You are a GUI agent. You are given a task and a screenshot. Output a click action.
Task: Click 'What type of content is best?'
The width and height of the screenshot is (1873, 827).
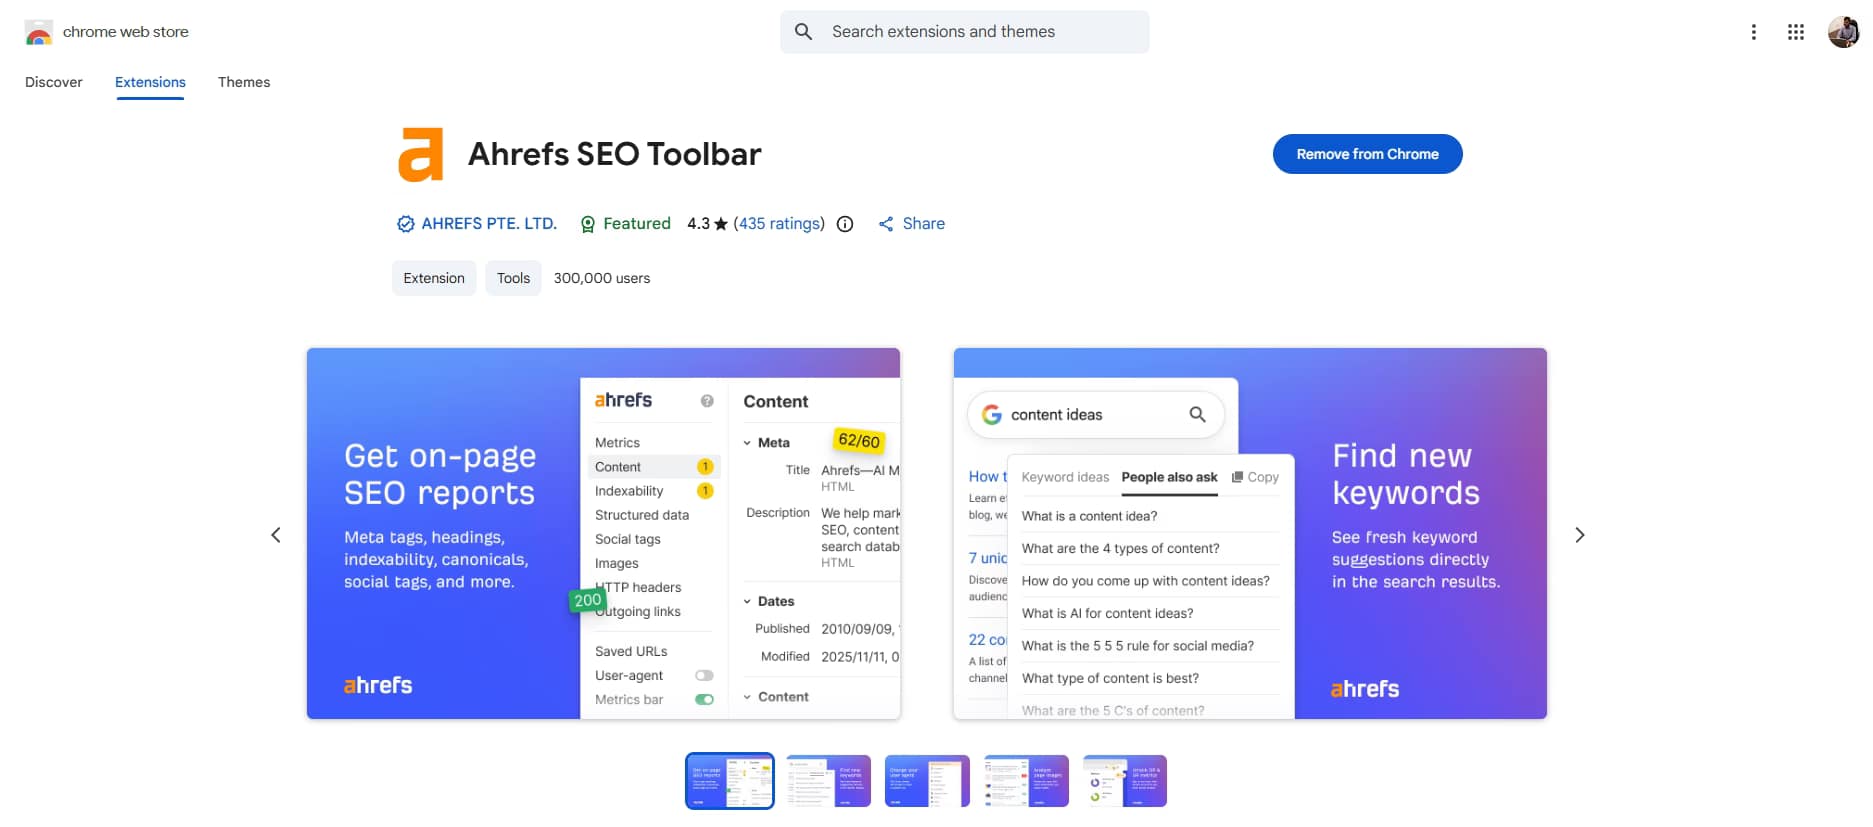pyautogui.click(x=1110, y=679)
